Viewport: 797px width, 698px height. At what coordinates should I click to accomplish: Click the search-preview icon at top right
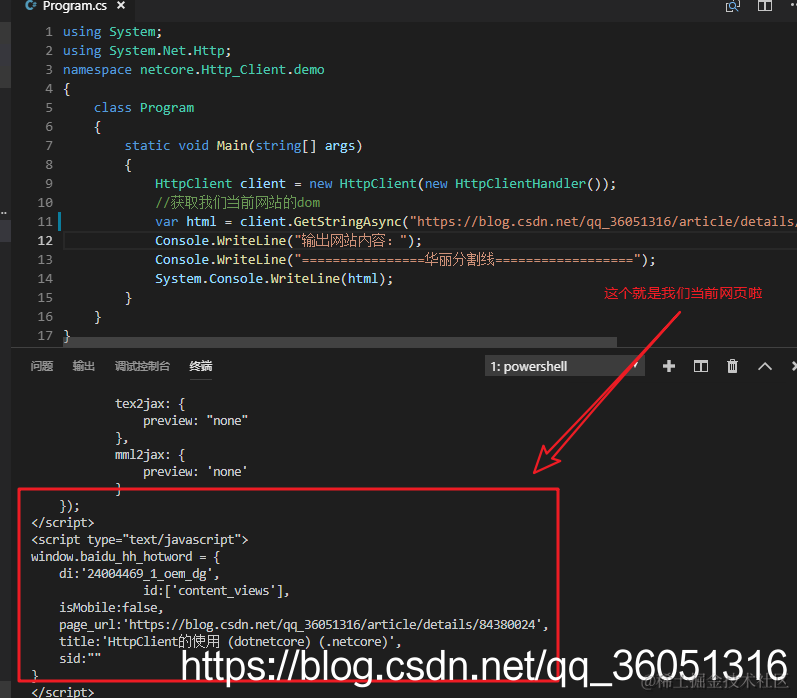click(x=732, y=6)
